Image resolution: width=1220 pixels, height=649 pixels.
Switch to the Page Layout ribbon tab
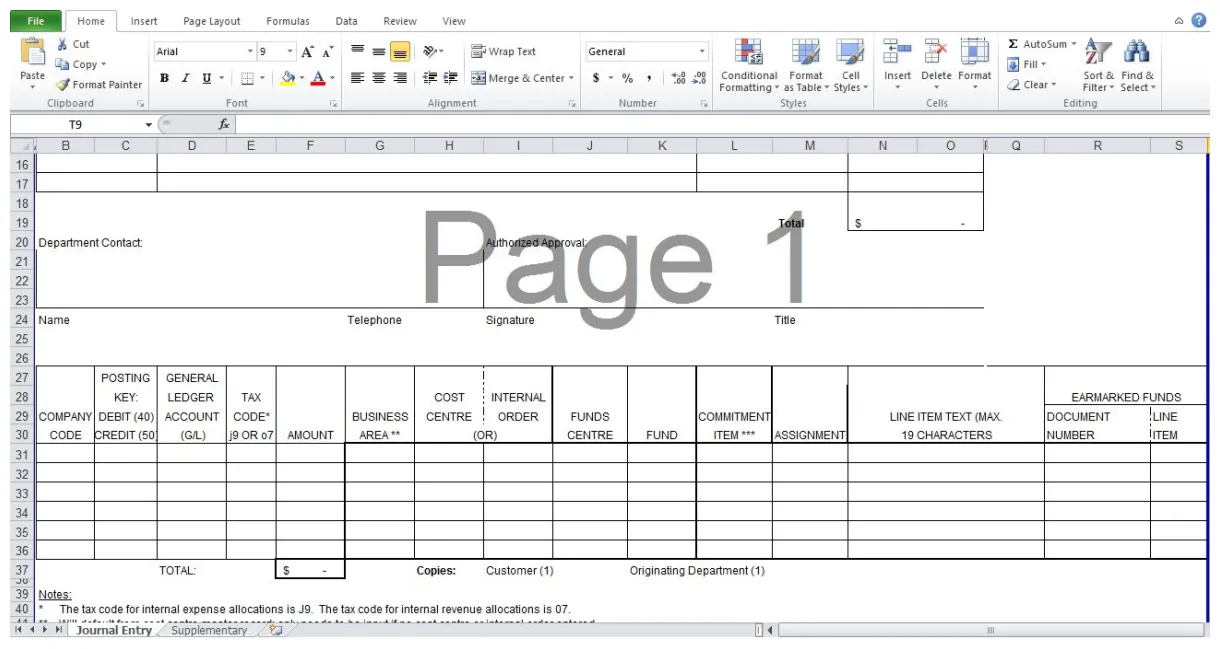211,20
